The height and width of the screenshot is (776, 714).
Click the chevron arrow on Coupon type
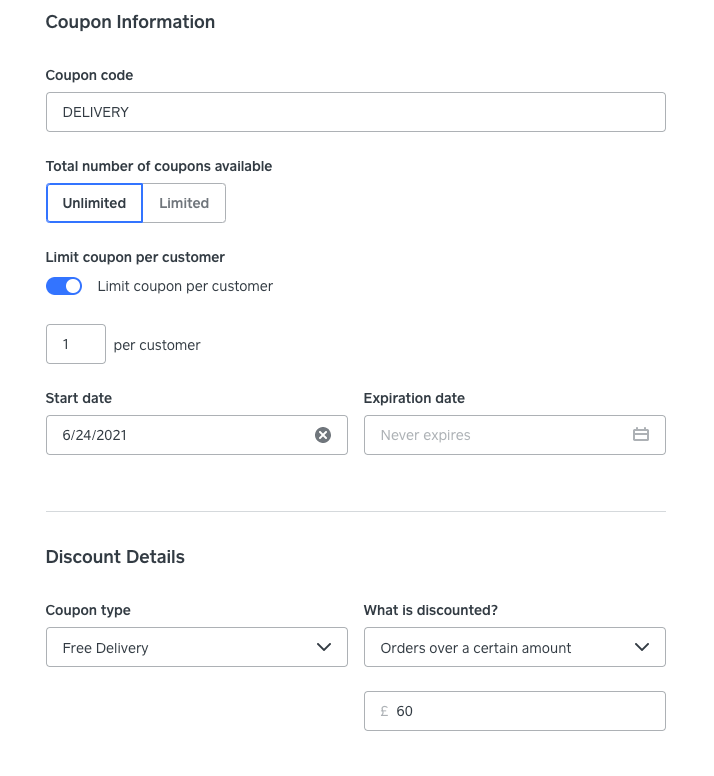point(324,647)
